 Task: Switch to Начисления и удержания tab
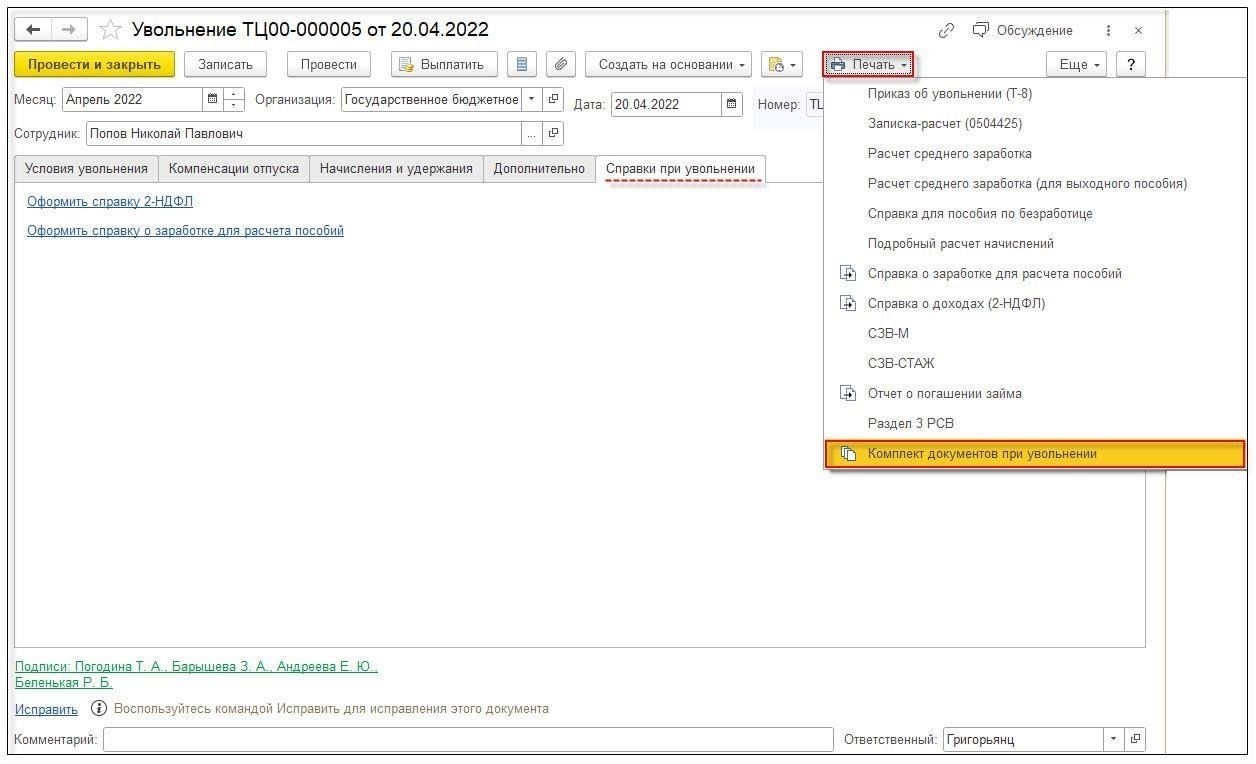(x=396, y=169)
